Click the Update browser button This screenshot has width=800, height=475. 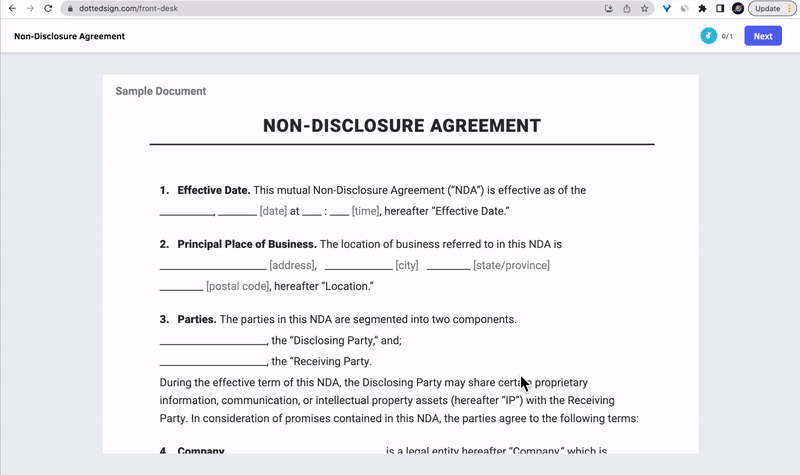[767, 9]
